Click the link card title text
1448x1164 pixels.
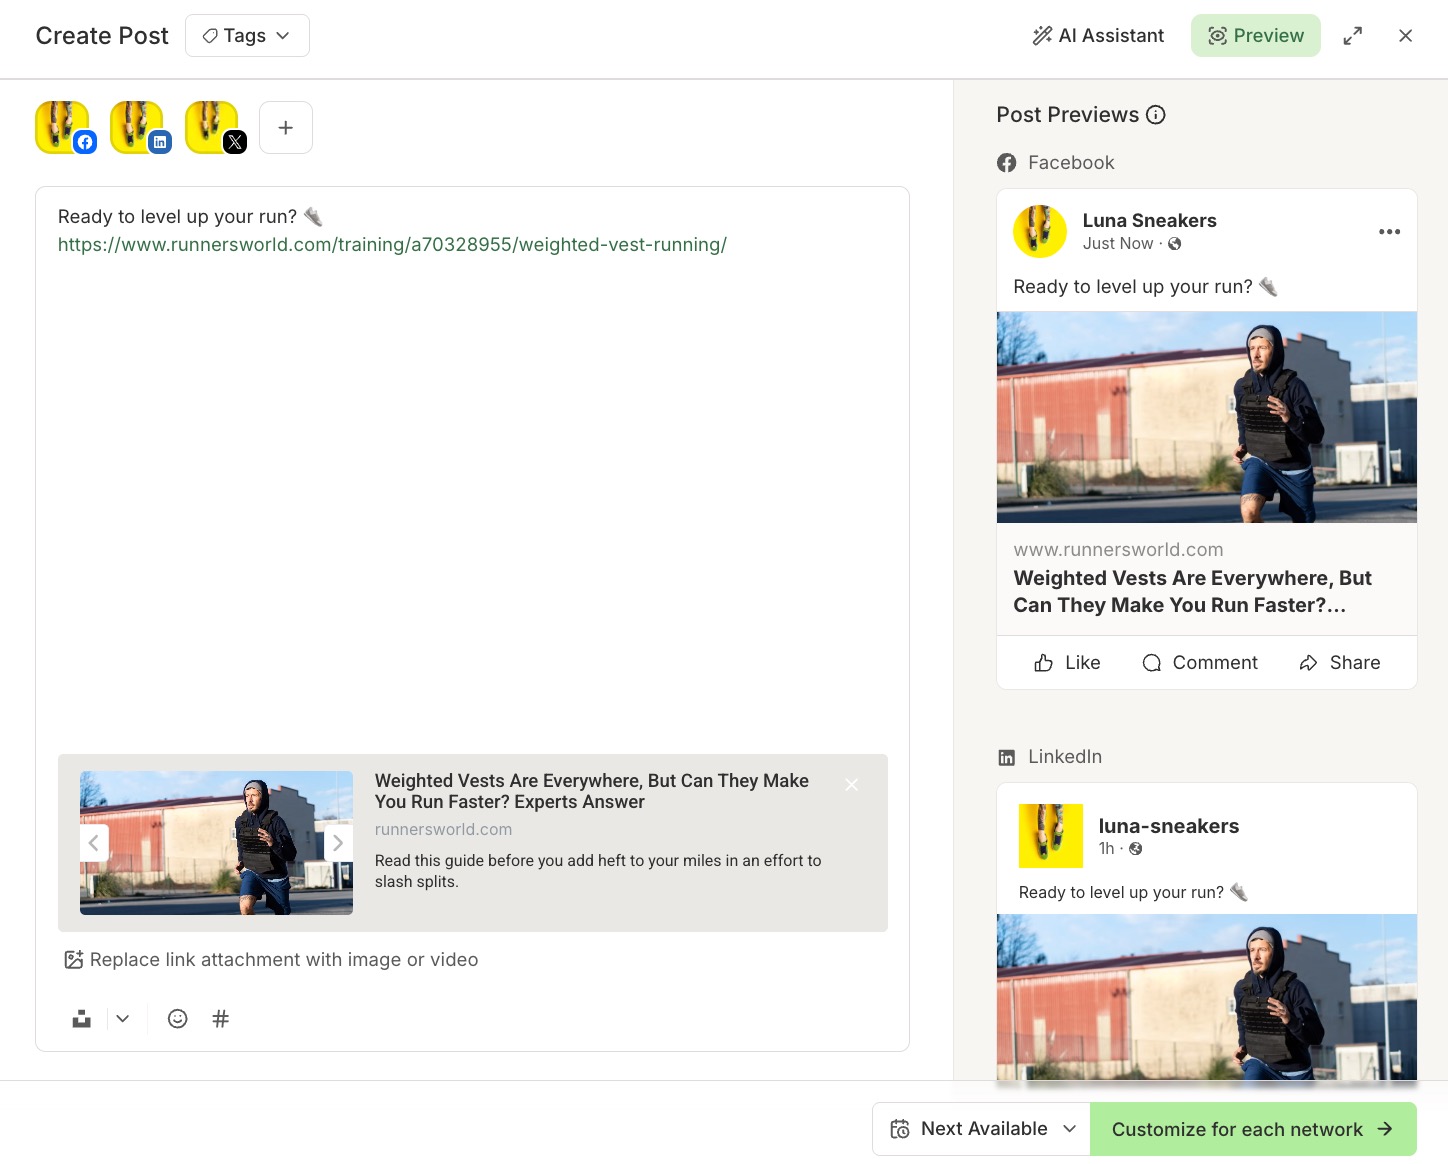pyautogui.click(x=592, y=791)
